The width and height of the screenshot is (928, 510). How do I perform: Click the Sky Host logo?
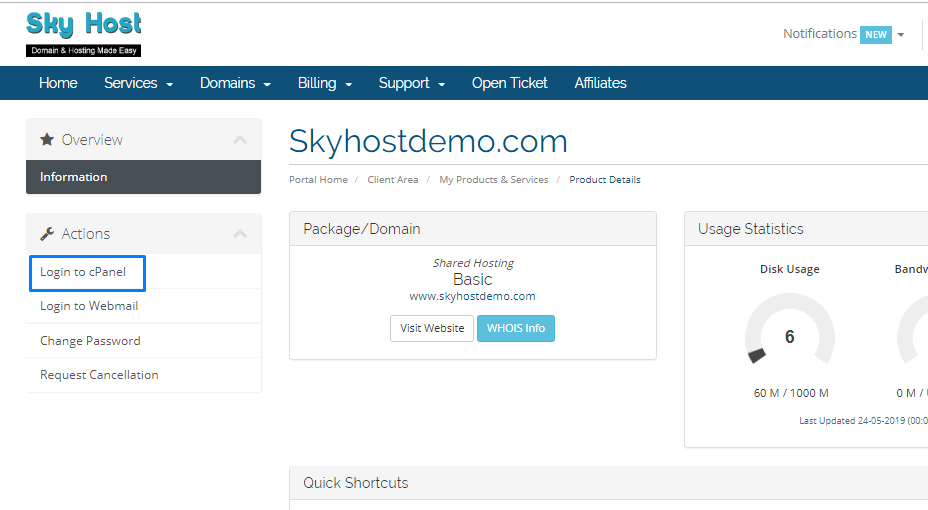pyautogui.click(x=84, y=33)
